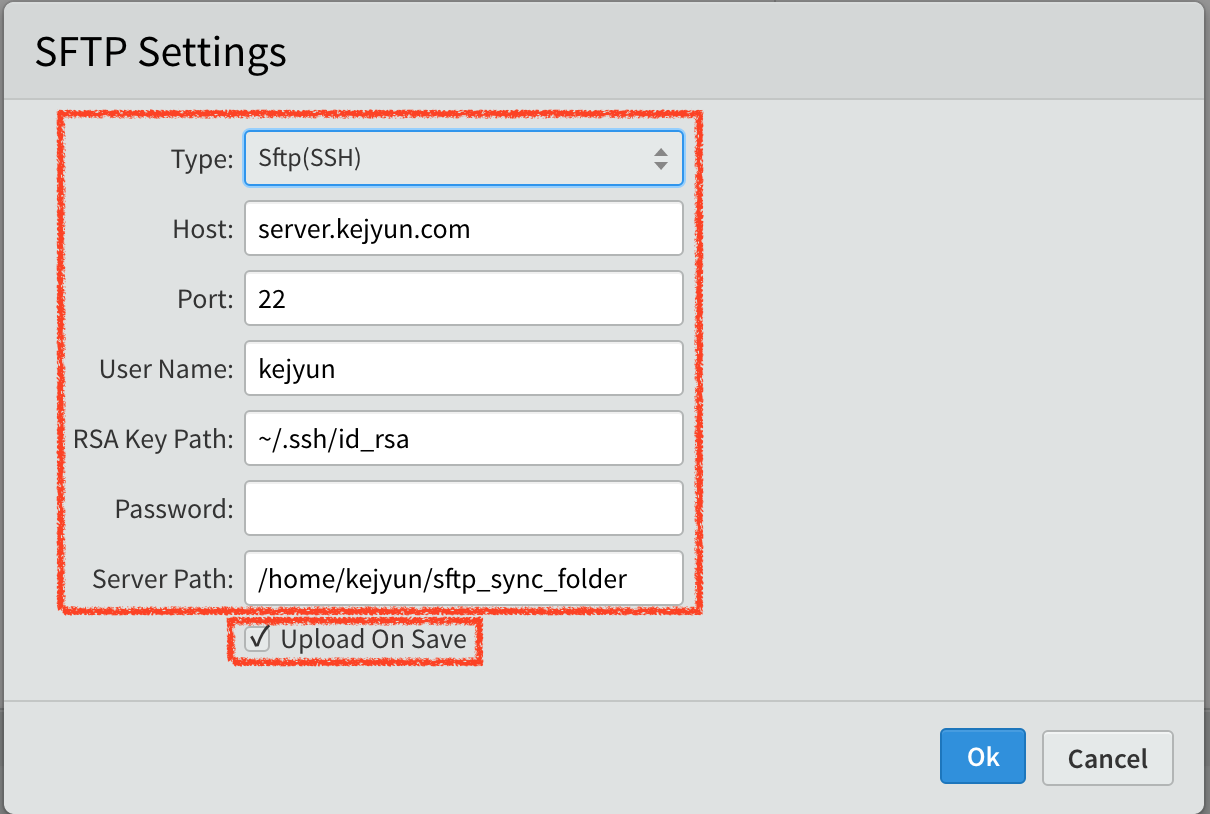Focus the Port field containing 22
This screenshot has width=1210, height=814.
(464, 298)
